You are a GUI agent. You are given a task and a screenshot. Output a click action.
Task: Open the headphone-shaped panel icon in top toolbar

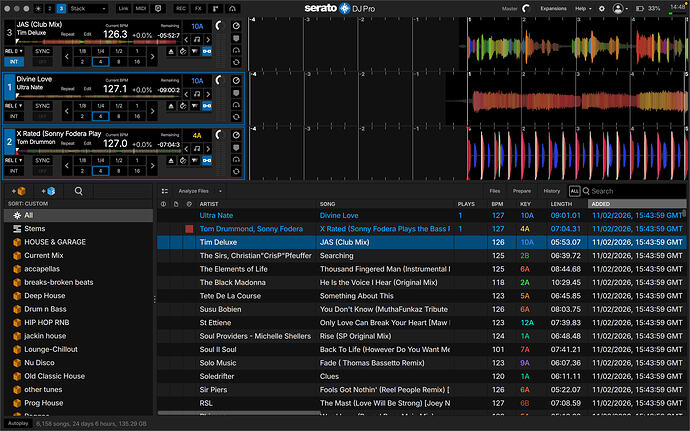coord(232,8)
